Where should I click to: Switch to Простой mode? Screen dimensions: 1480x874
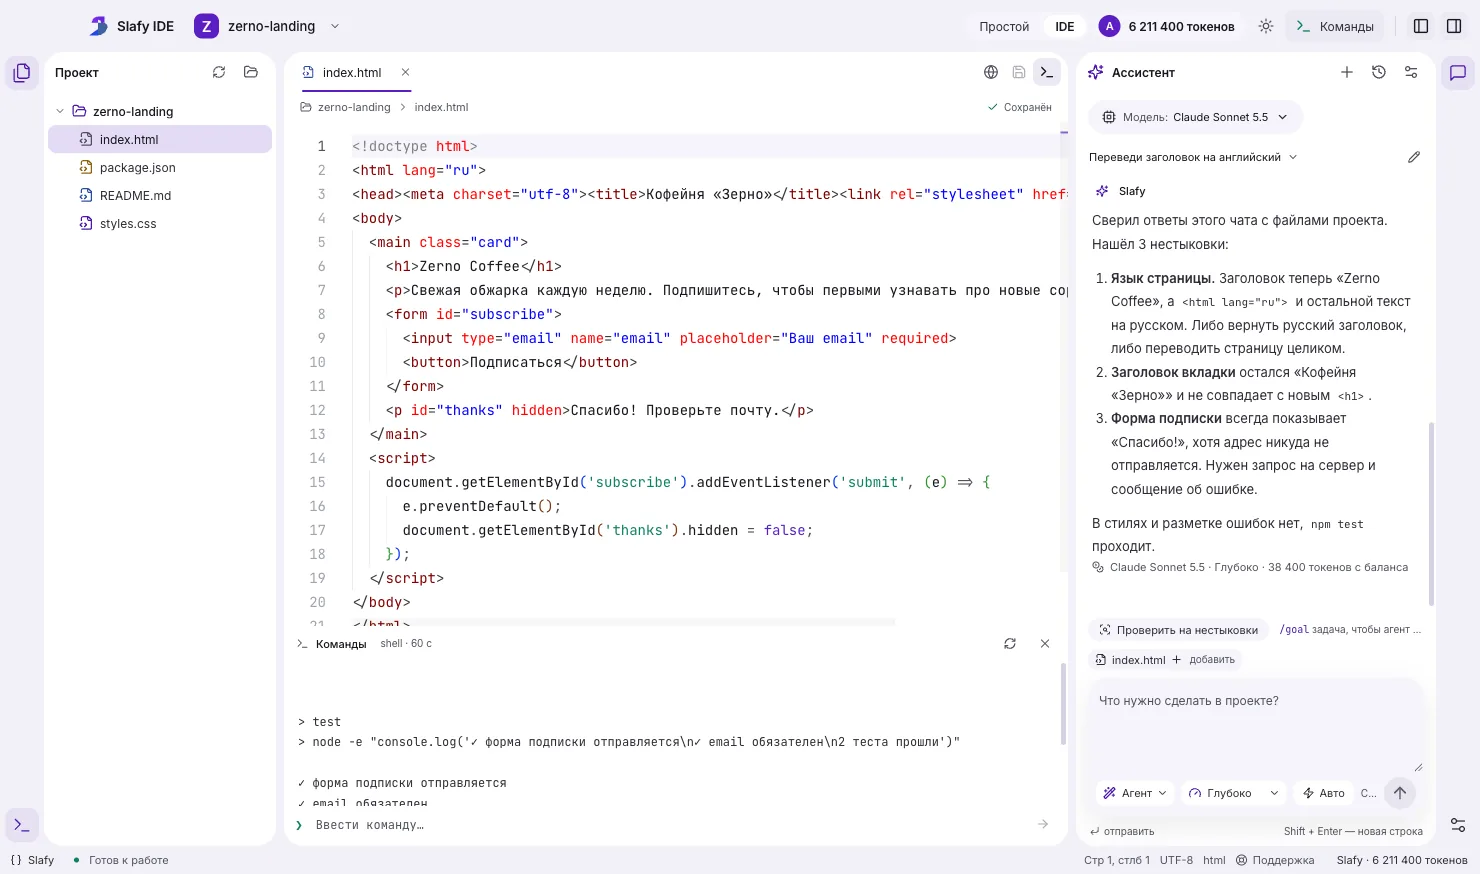[x=1004, y=27]
